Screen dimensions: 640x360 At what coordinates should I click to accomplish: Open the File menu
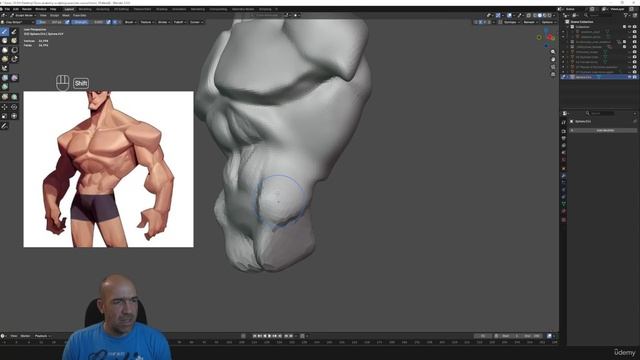coord(7,9)
